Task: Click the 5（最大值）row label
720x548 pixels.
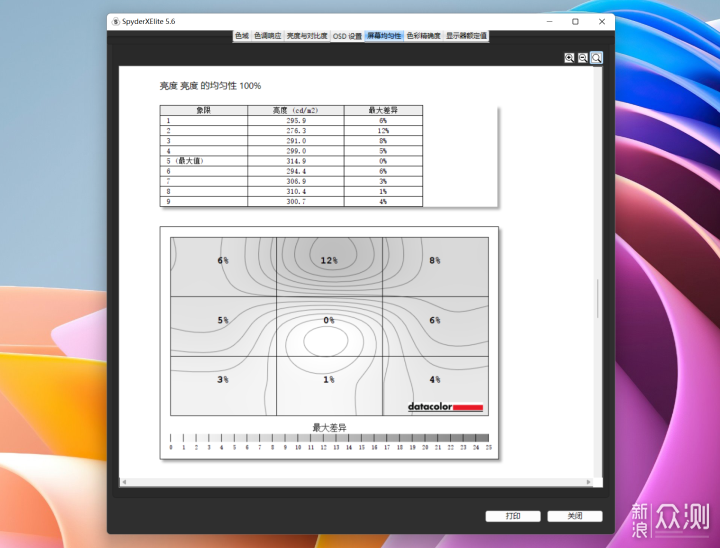Action: pos(185,161)
